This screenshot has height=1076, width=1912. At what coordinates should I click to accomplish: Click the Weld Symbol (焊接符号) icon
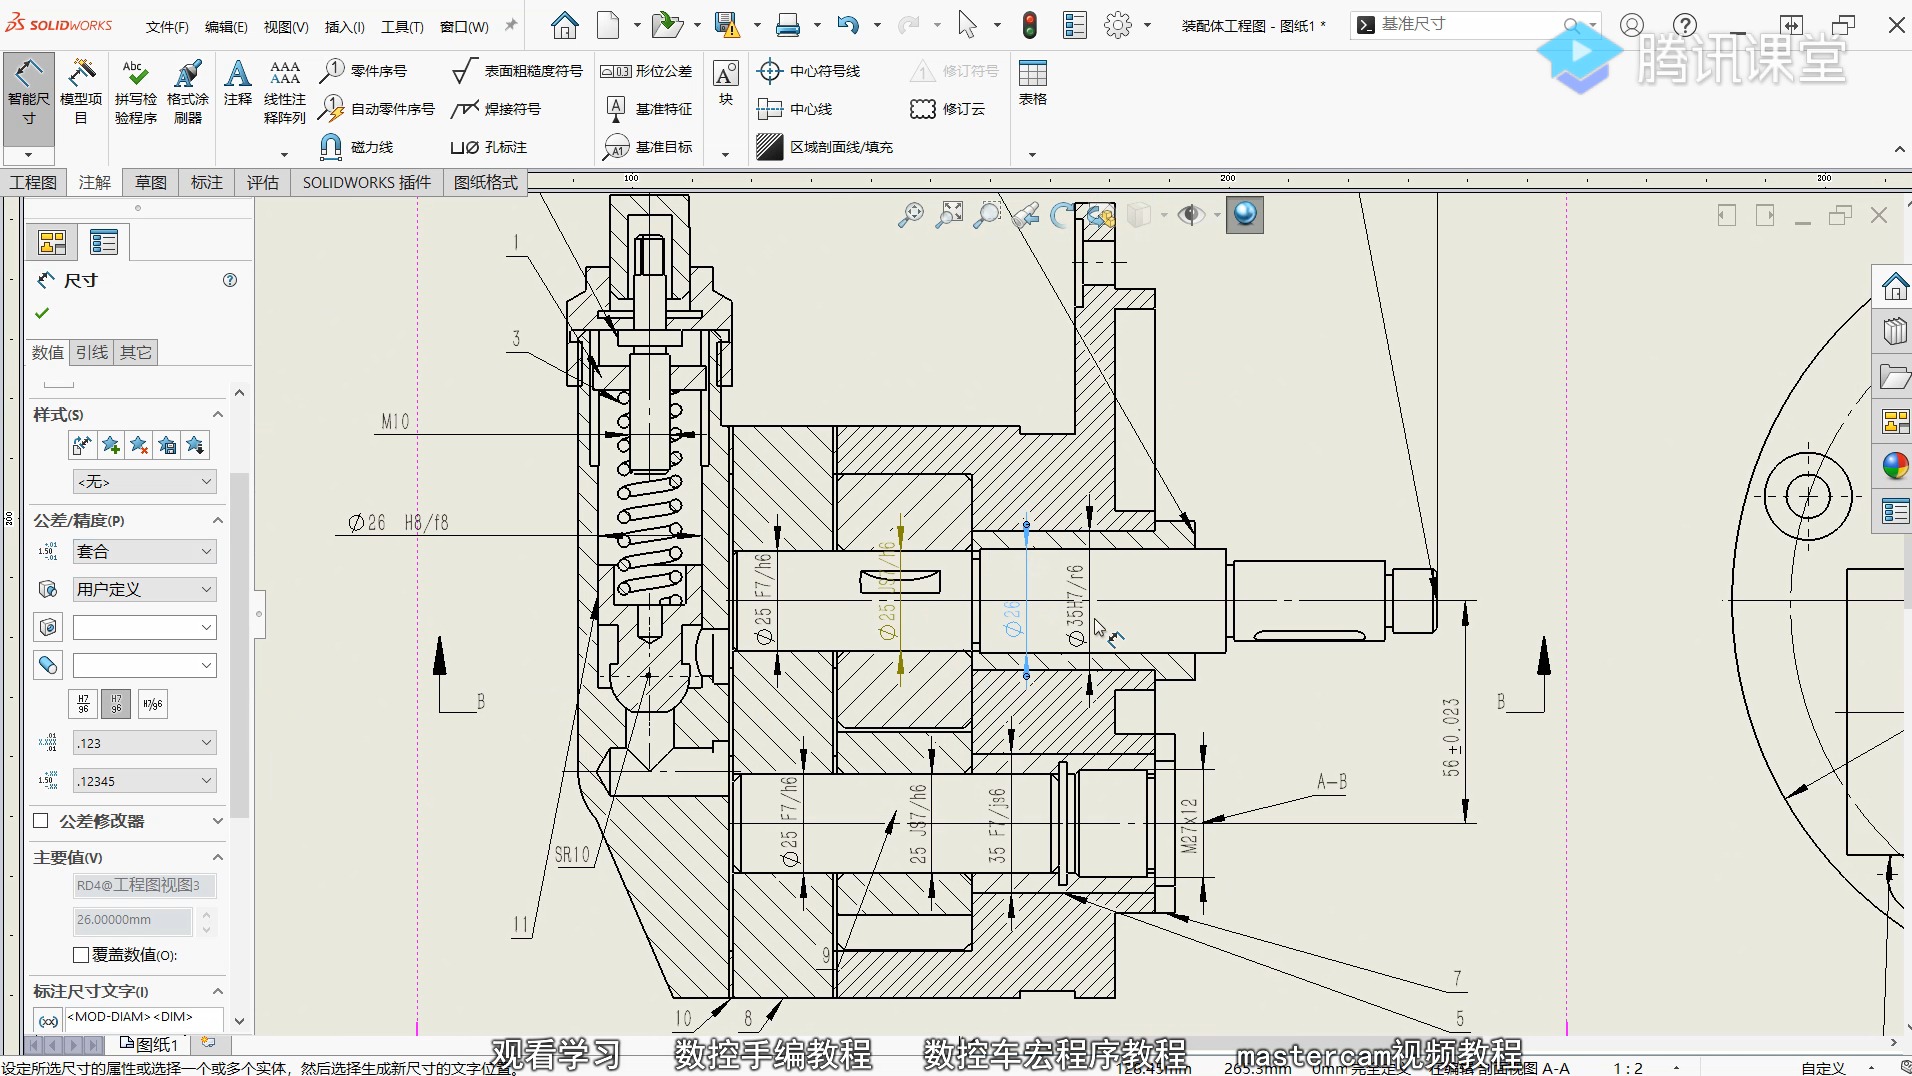point(464,109)
